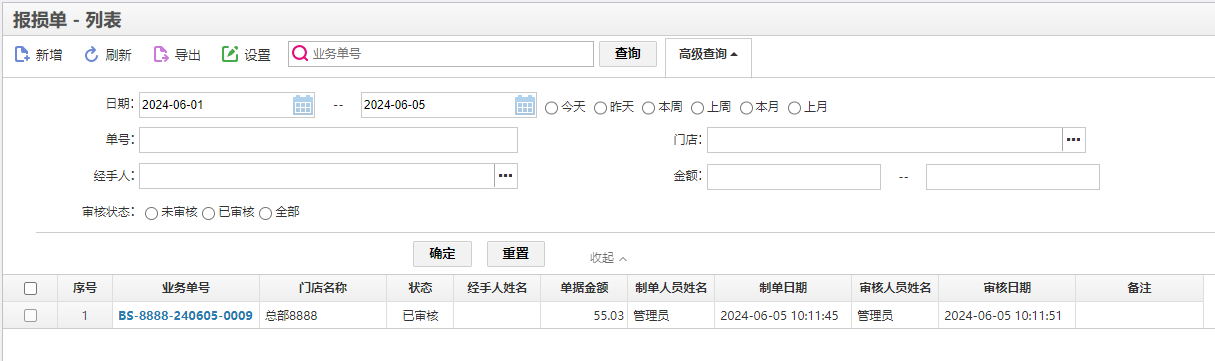Viewport: 1215px width, 361px height.
Task: Click the ellipsis button beside 门店 field
Action: (x=1074, y=140)
